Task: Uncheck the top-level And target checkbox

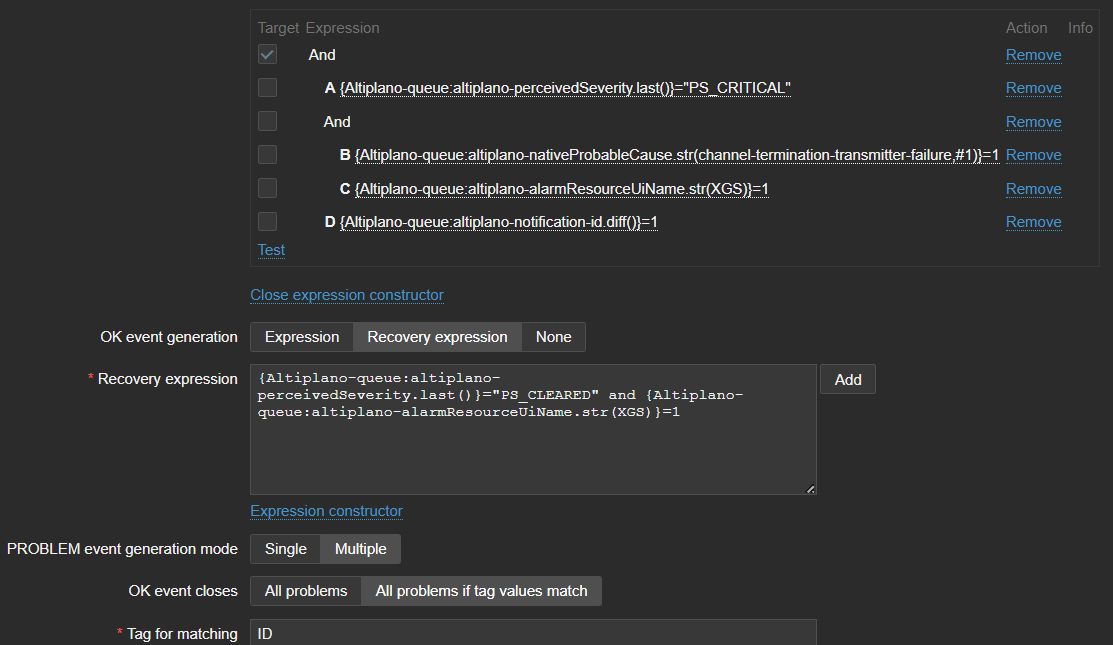Action: click(x=267, y=55)
